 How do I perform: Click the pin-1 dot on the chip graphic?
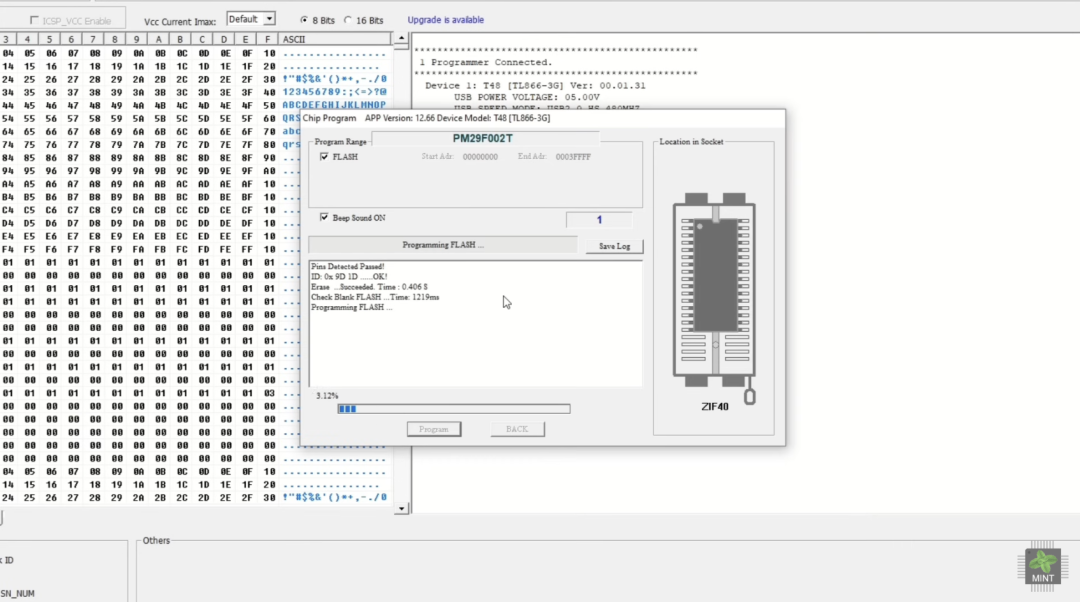(701, 226)
